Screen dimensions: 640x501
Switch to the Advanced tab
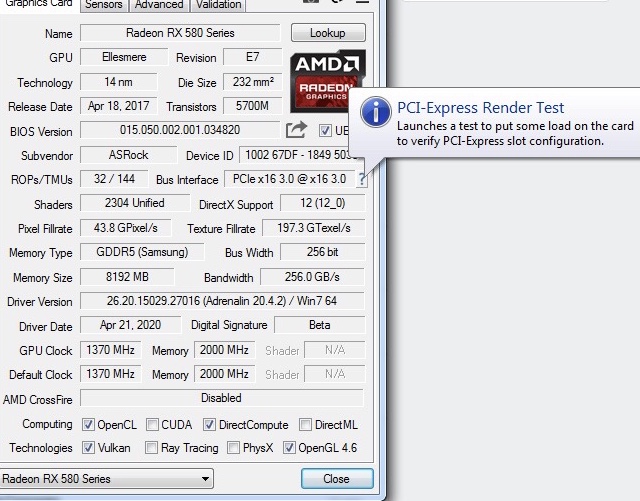pos(159,5)
